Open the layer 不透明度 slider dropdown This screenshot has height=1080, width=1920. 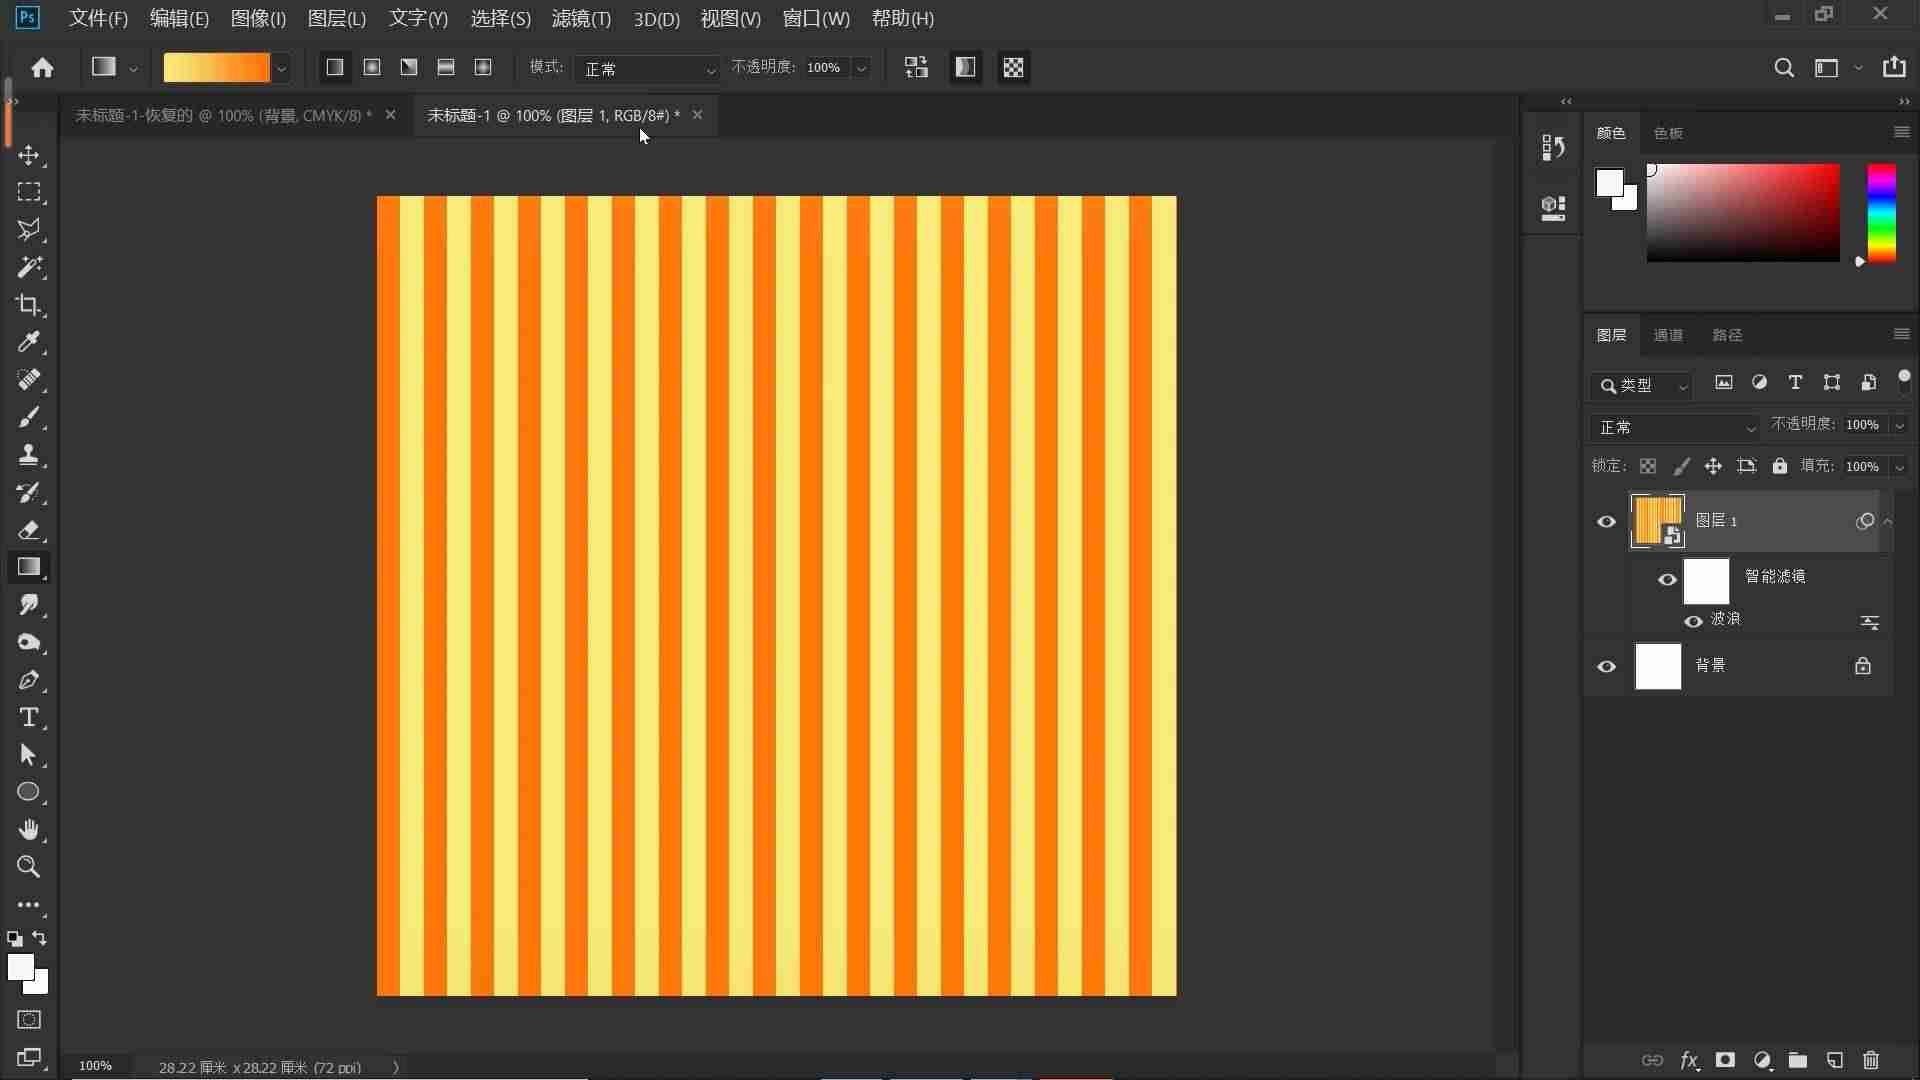(x=1899, y=426)
